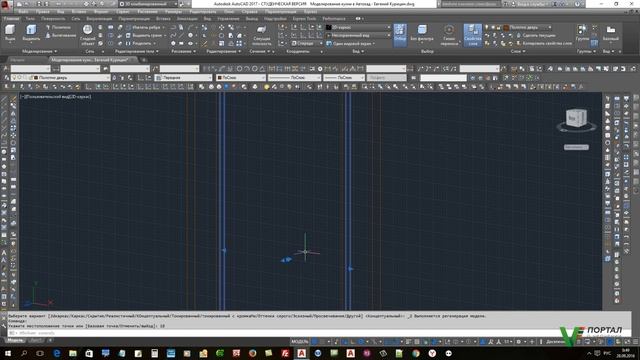Click the Express Tools ribbon tab
640x360 pixels.
[304, 18]
